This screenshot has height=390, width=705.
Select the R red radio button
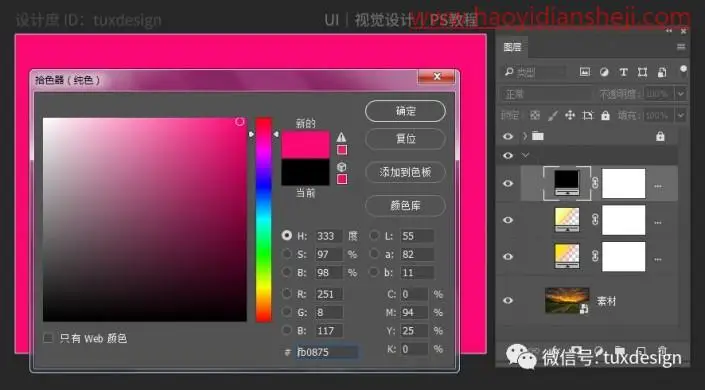pos(286,294)
